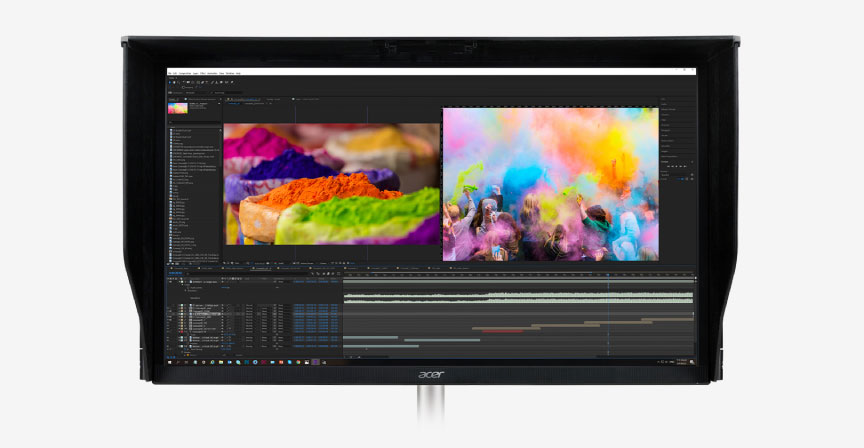
Task: Click the audio waveform track in timeline
Action: click(x=518, y=298)
